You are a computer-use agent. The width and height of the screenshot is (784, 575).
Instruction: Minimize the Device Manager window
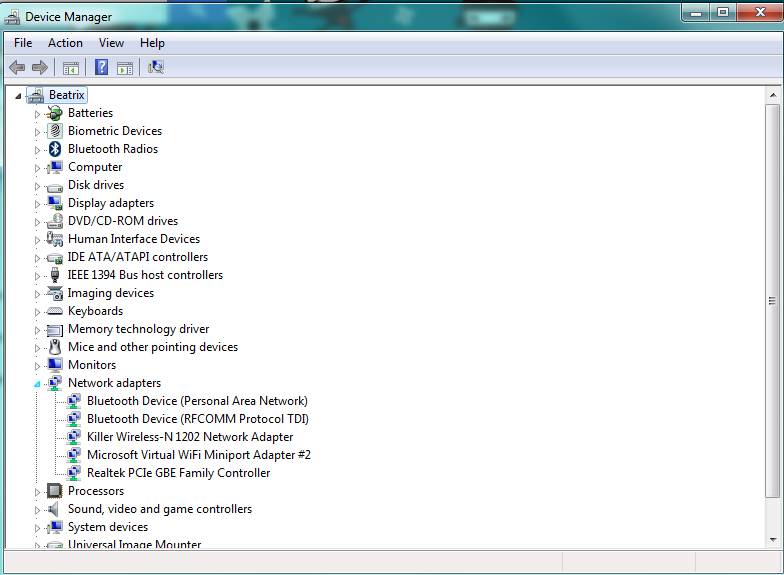pos(695,13)
